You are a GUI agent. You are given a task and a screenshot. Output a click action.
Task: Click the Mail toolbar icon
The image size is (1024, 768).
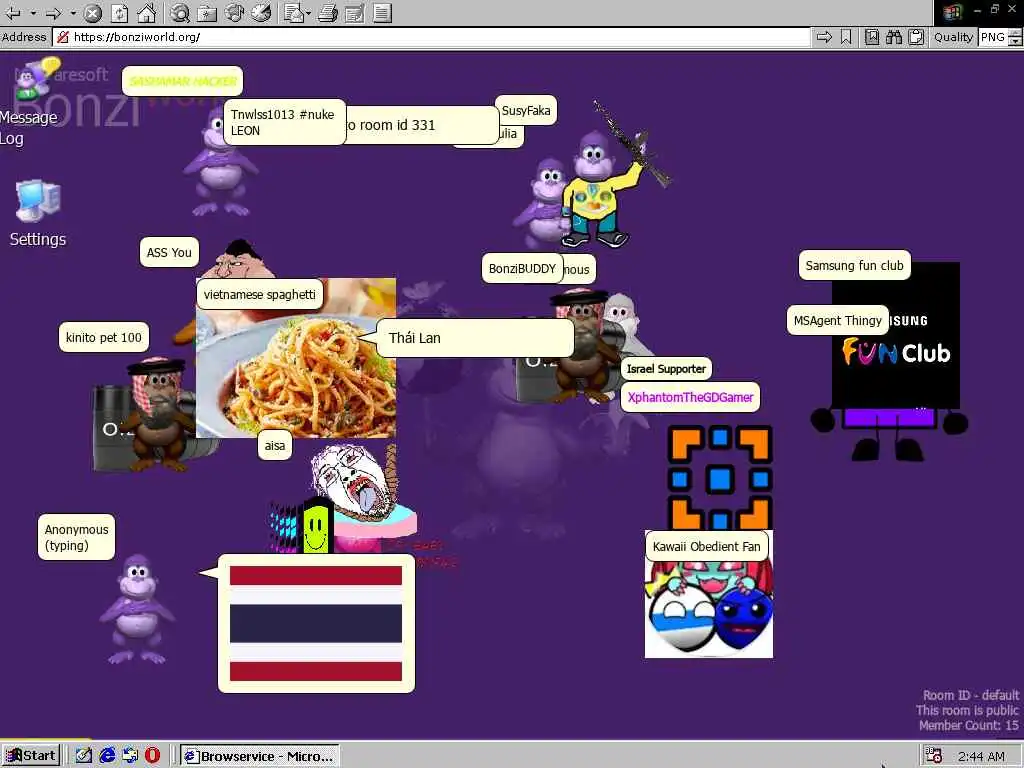click(x=293, y=12)
